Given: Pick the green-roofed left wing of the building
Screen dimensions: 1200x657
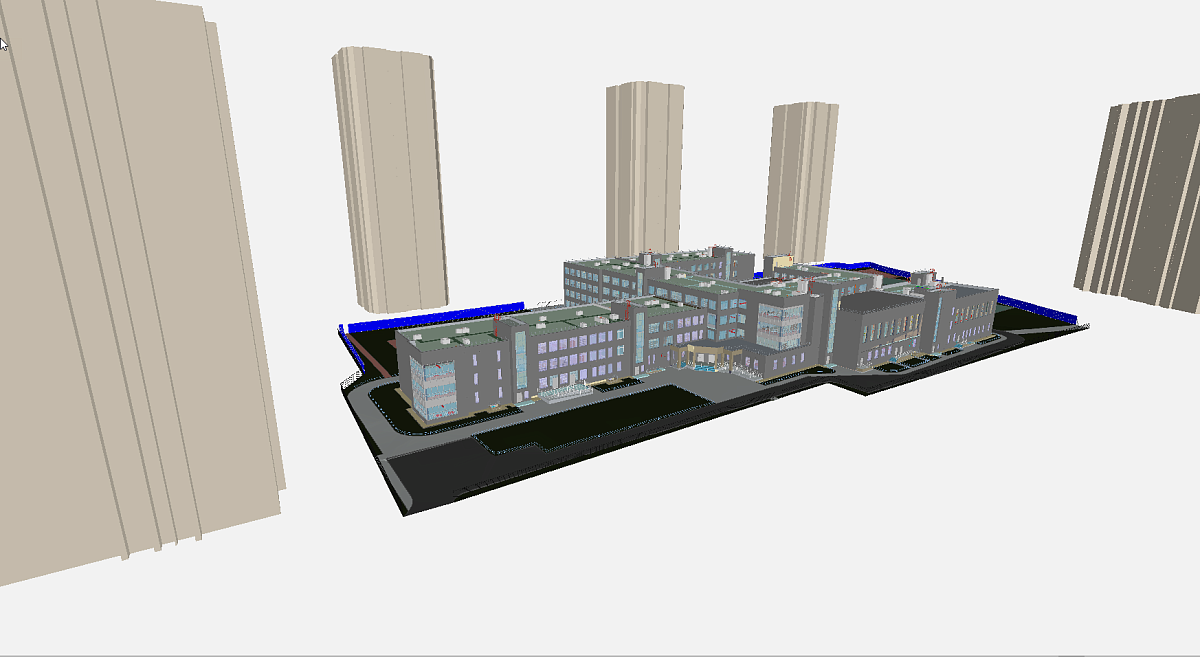Looking at the screenshot, I should [514, 364].
